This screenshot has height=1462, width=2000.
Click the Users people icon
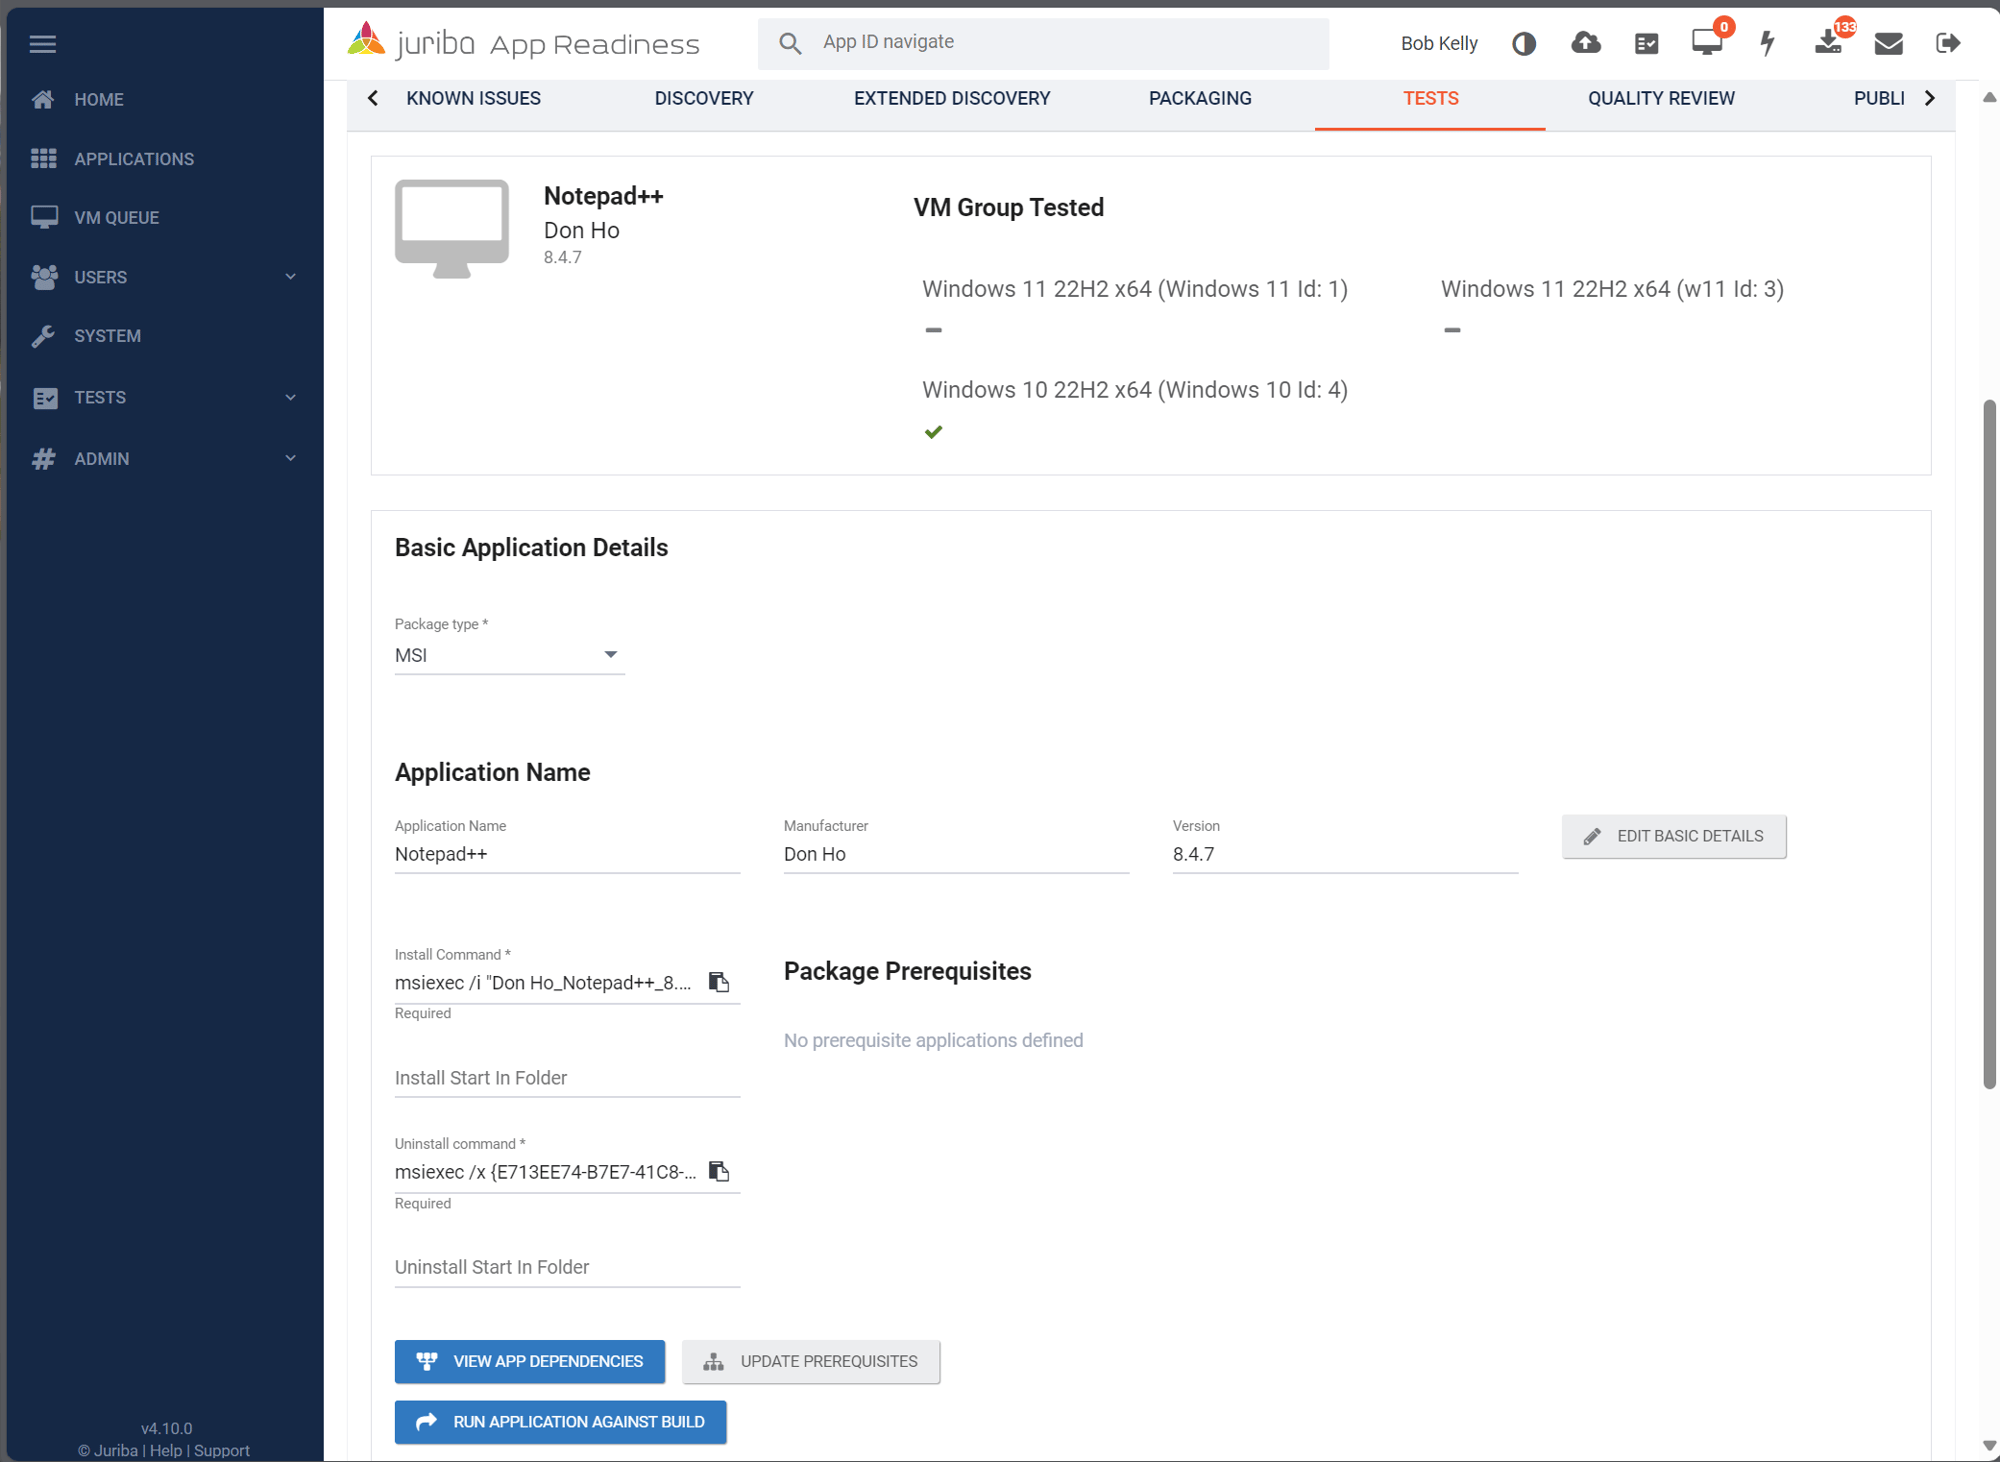(44, 277)
